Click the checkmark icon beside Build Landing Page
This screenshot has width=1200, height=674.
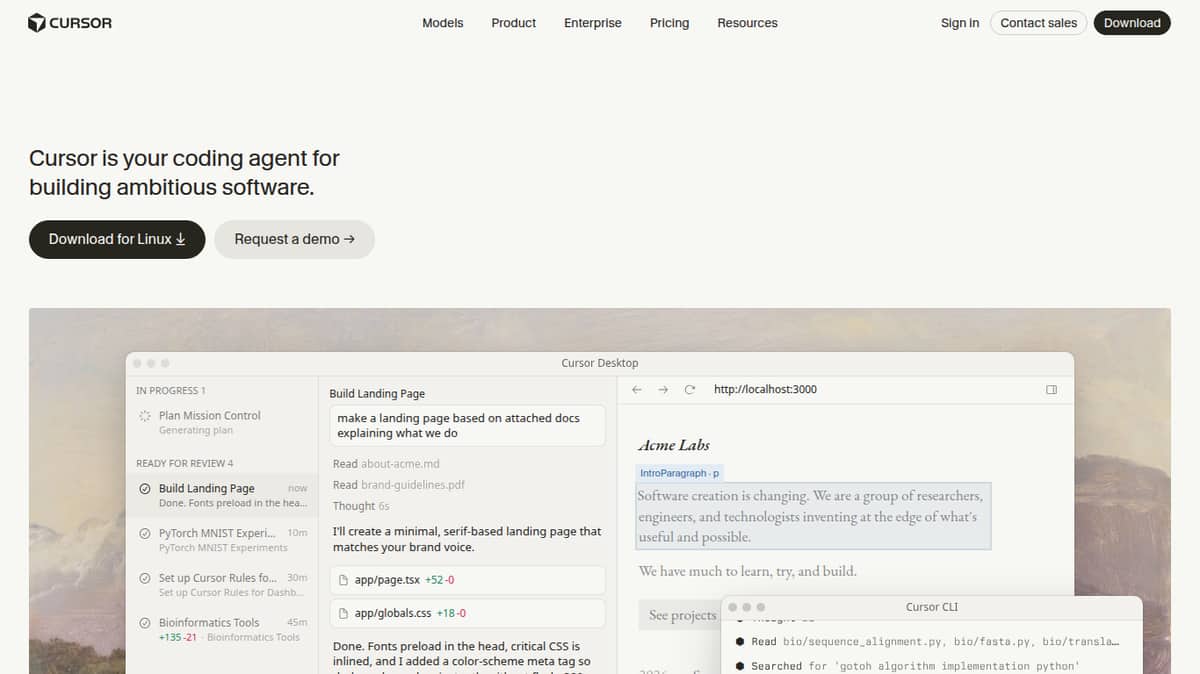tap(145, 488)
